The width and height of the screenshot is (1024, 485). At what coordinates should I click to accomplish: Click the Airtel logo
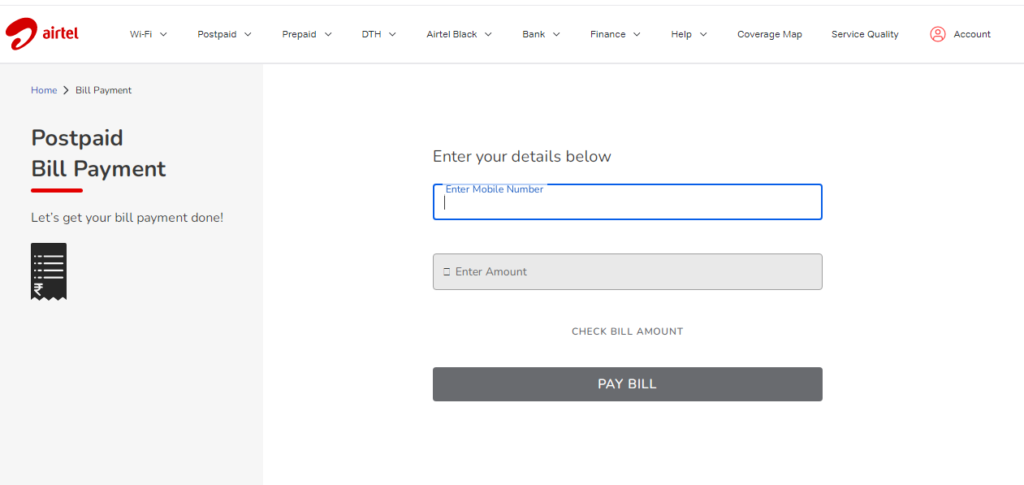click(x=42, y=34)
